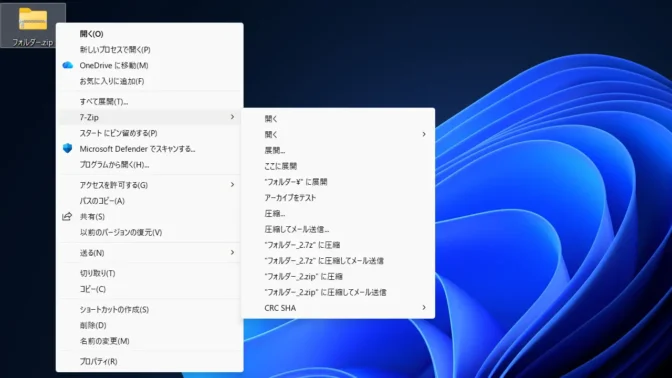This screenshot has width=672, height=378.
Task: Select "フォルダー_2.7z" に圧縮
Action: pyautogui.click(x=338, y=245)
